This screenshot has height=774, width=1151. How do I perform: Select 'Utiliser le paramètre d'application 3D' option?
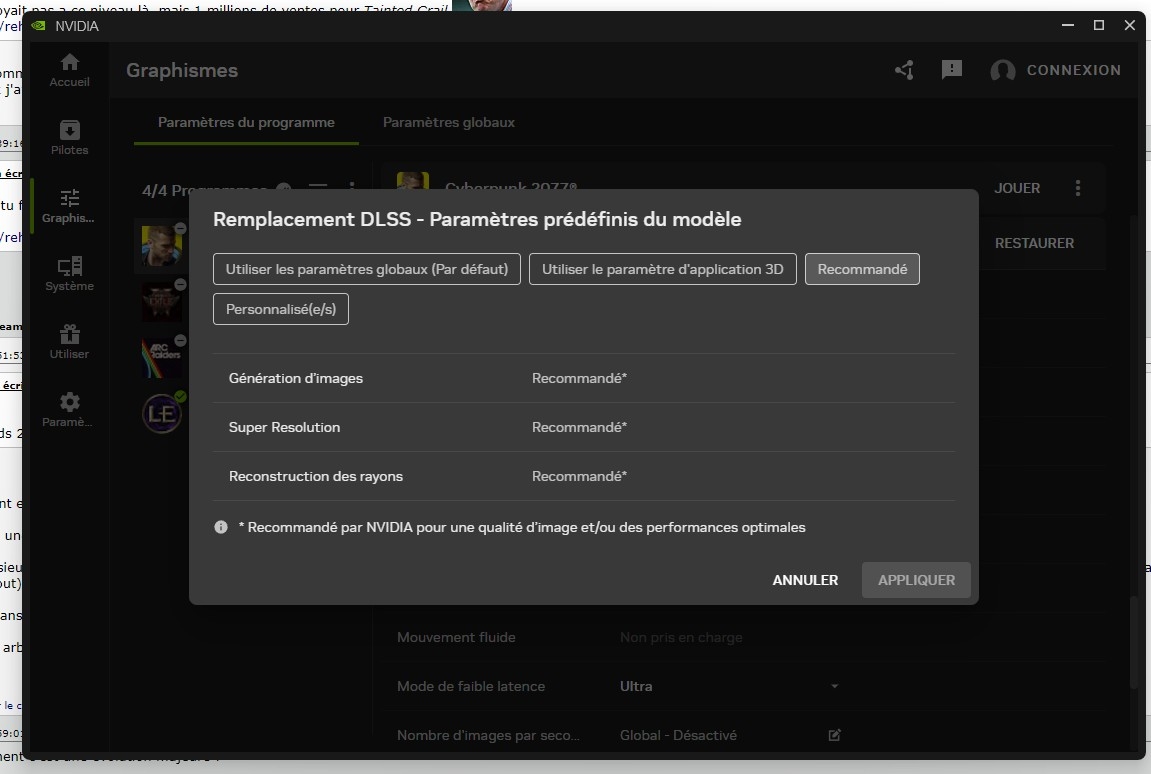coord(662,269)
